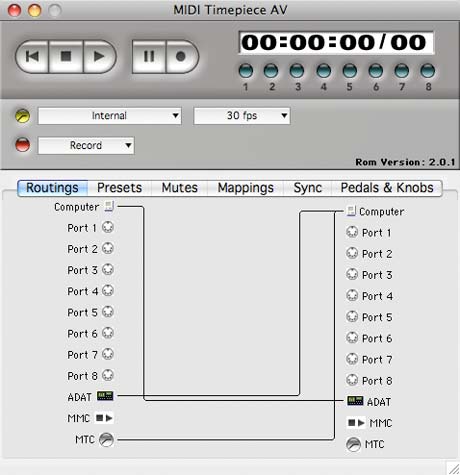Open the Internal sync source dropdown
The height and width of the screenshot is (475, 460).
110,116
